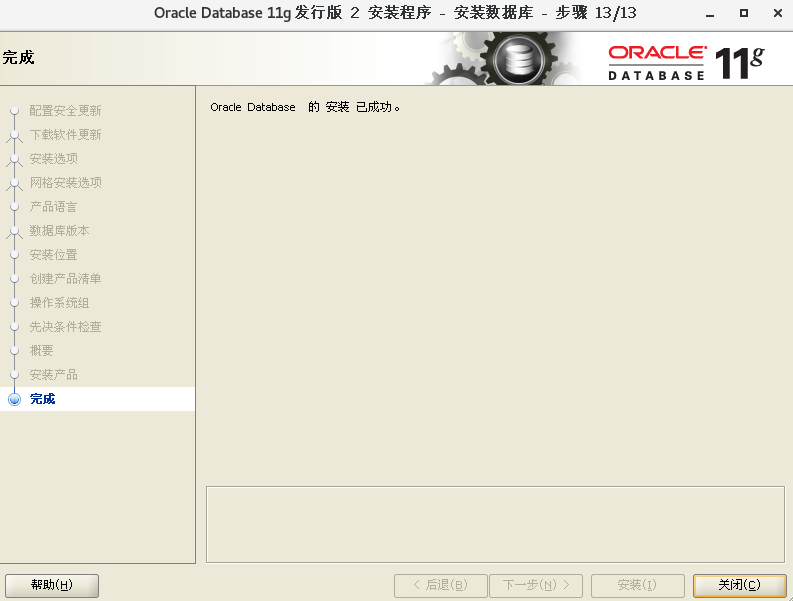Select the 网格安装选项 step in sidebar

(65, 183)
